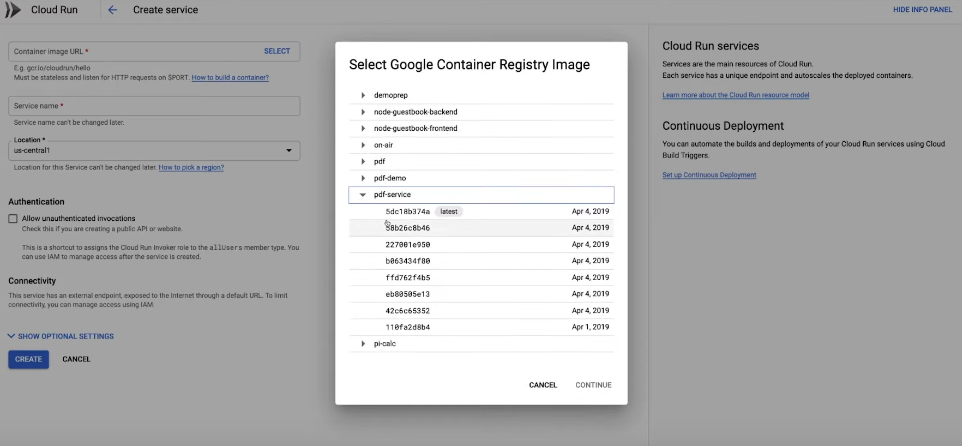Expand the pdf-demo folder arrow
Screen dimensions: 962x446
pyautogui.click(x=363, y=178)
